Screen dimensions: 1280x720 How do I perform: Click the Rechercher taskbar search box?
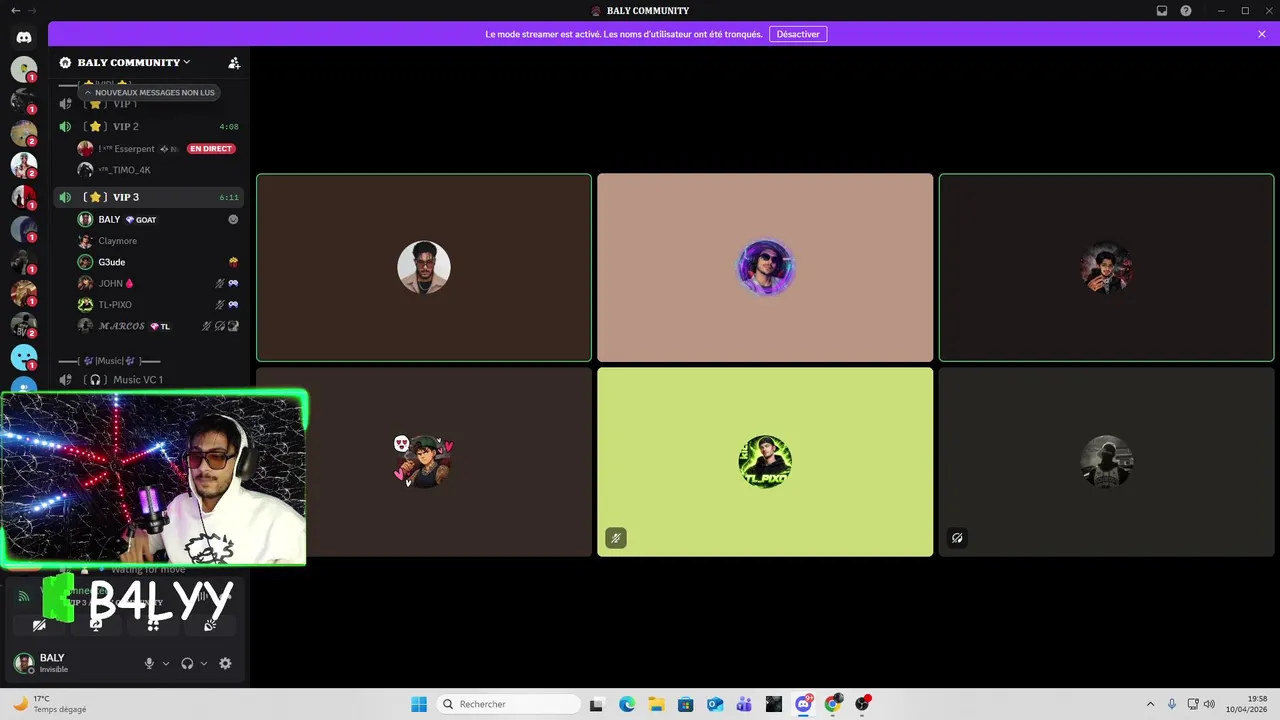pos(507,704)
